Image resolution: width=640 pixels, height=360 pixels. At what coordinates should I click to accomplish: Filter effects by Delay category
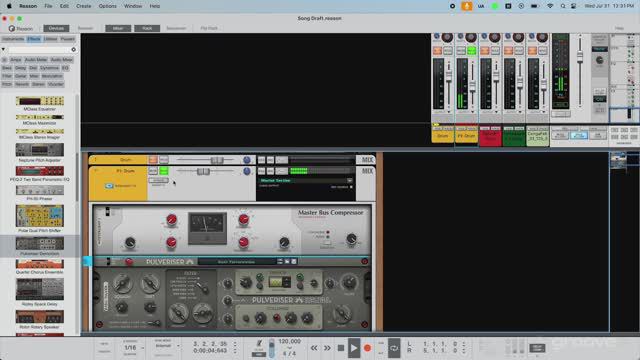coord(20,68)
